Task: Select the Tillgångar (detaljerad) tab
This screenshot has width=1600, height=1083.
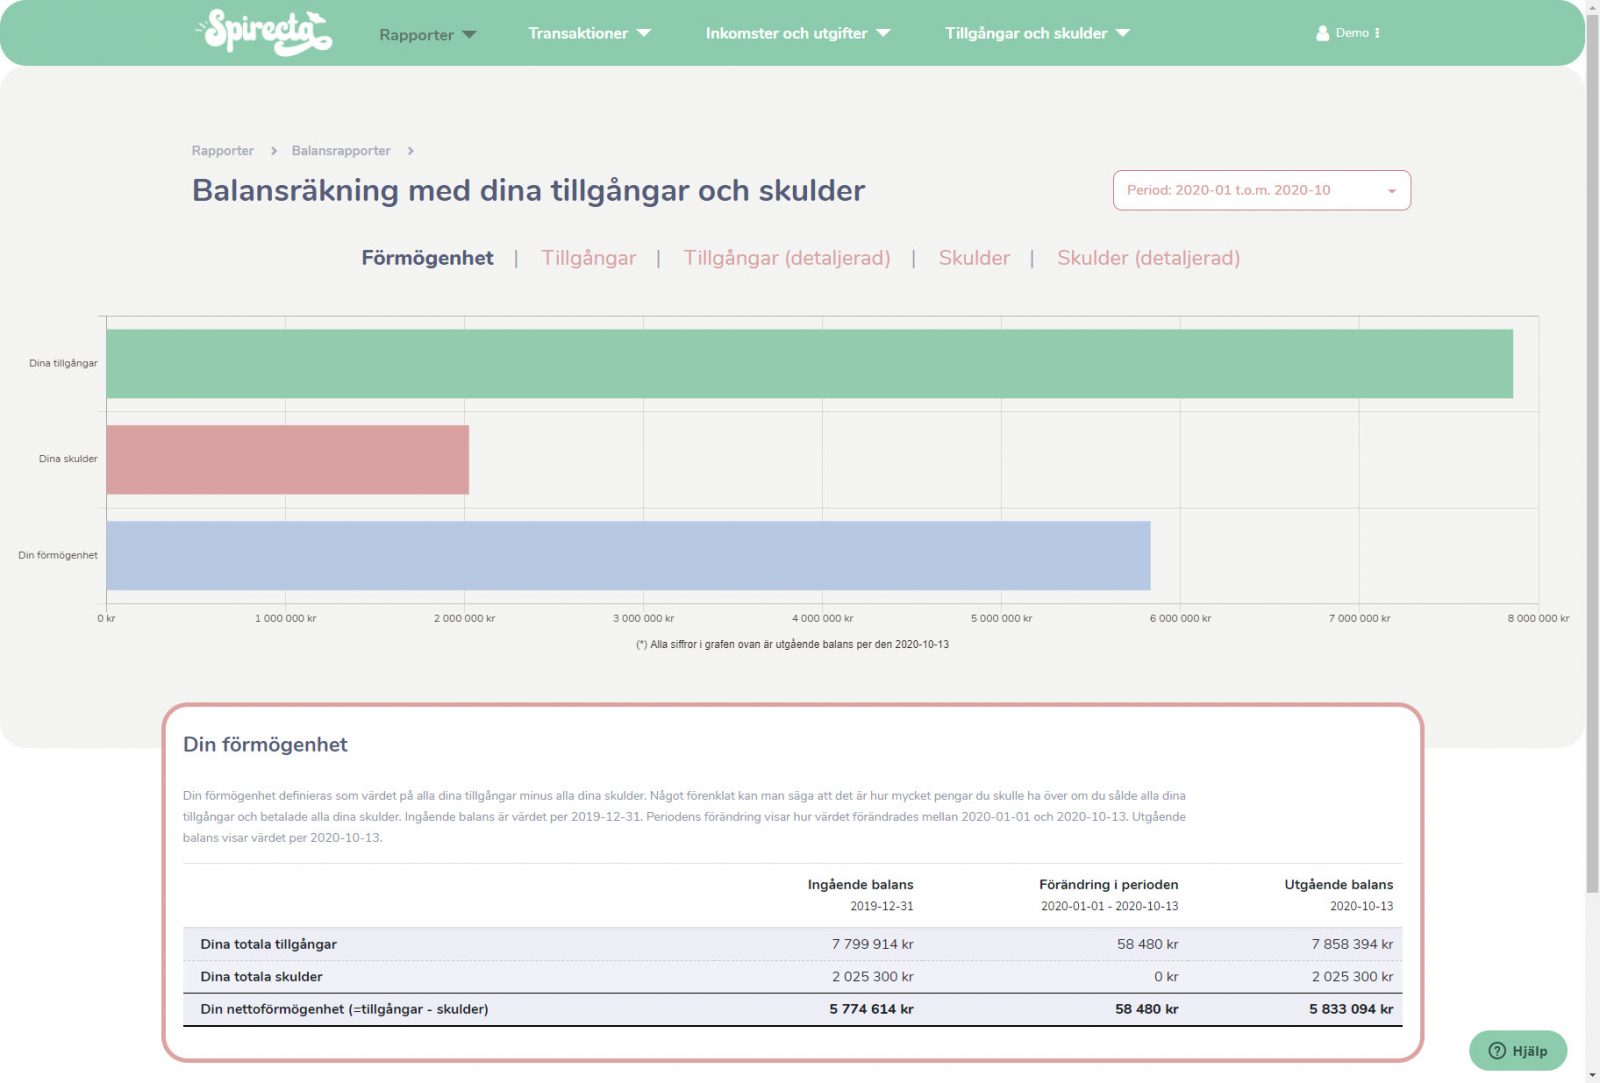Action: [786, 258]
